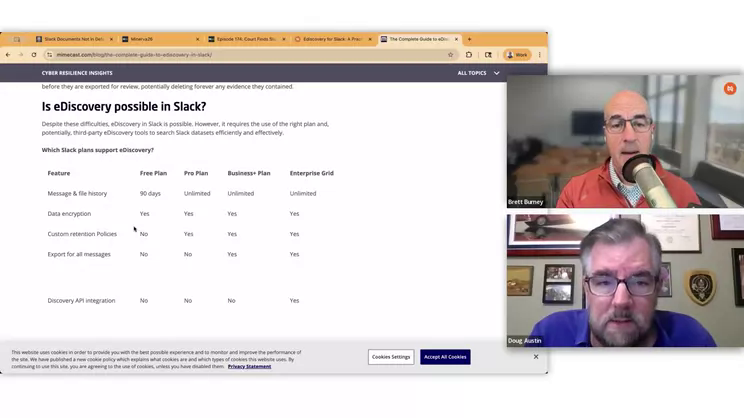Open the Privacy Statement link
744x418 pixels.
coord(249,367)
